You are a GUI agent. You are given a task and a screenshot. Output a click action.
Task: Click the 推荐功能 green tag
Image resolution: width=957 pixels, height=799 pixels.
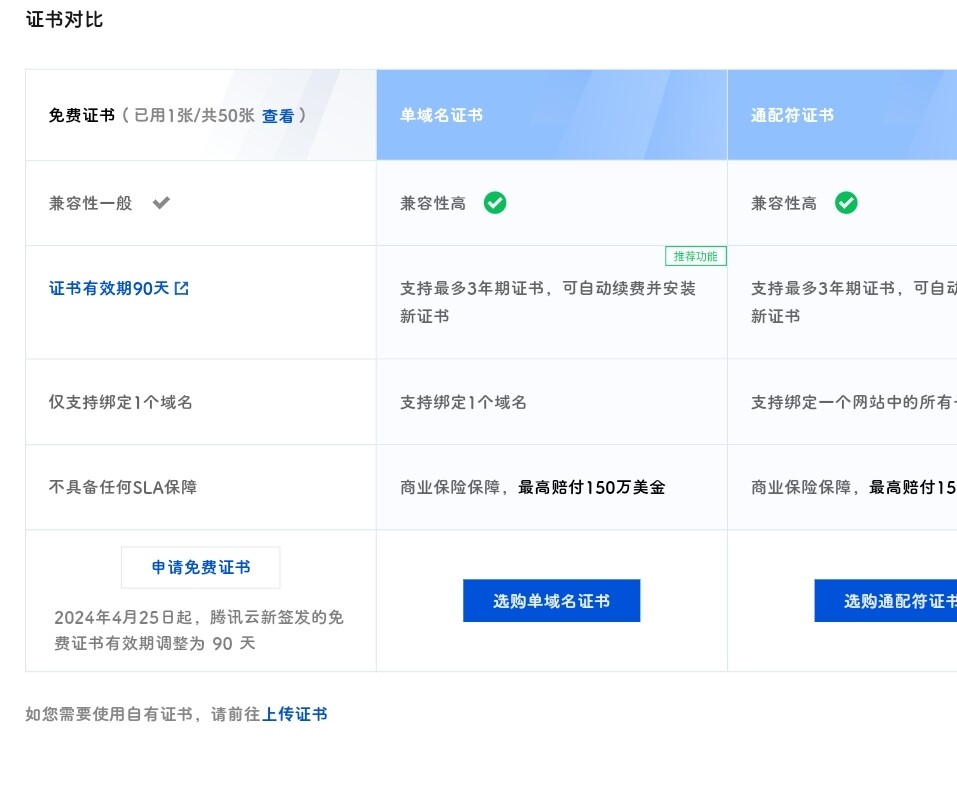pyautogui.click(x=696, y=256)
